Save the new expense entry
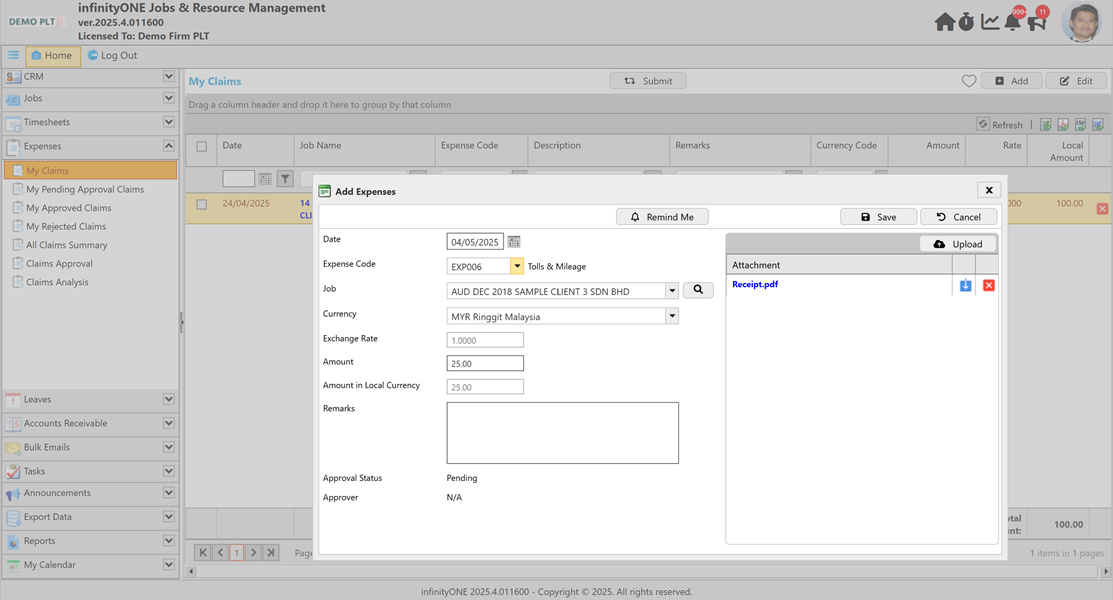The image size is (1113, 600). 878,216
